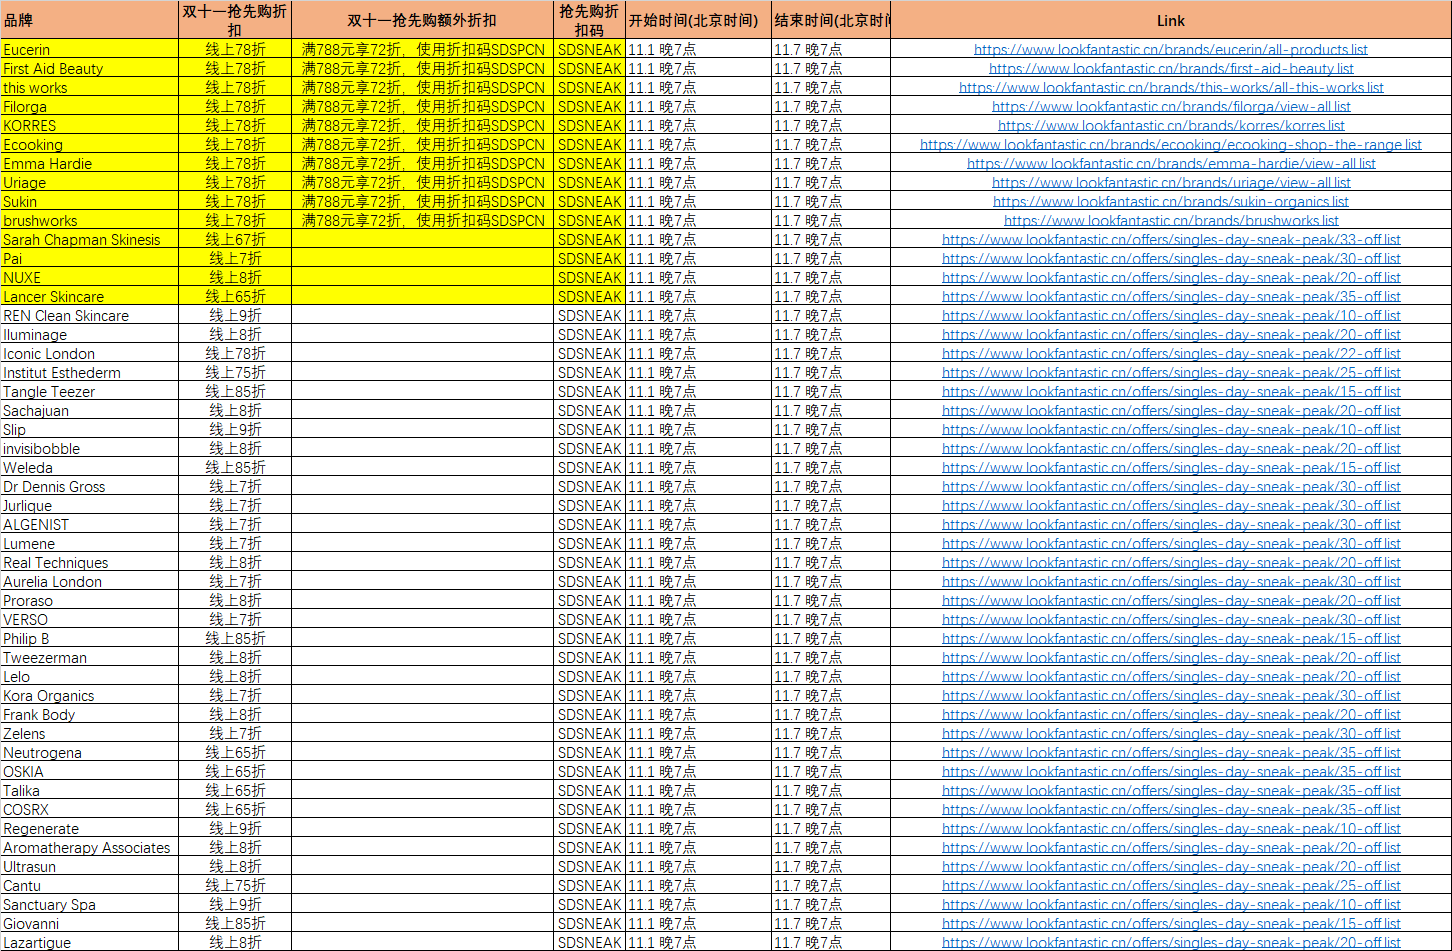Select the start time cell in Giovanni row

(698, 923)
